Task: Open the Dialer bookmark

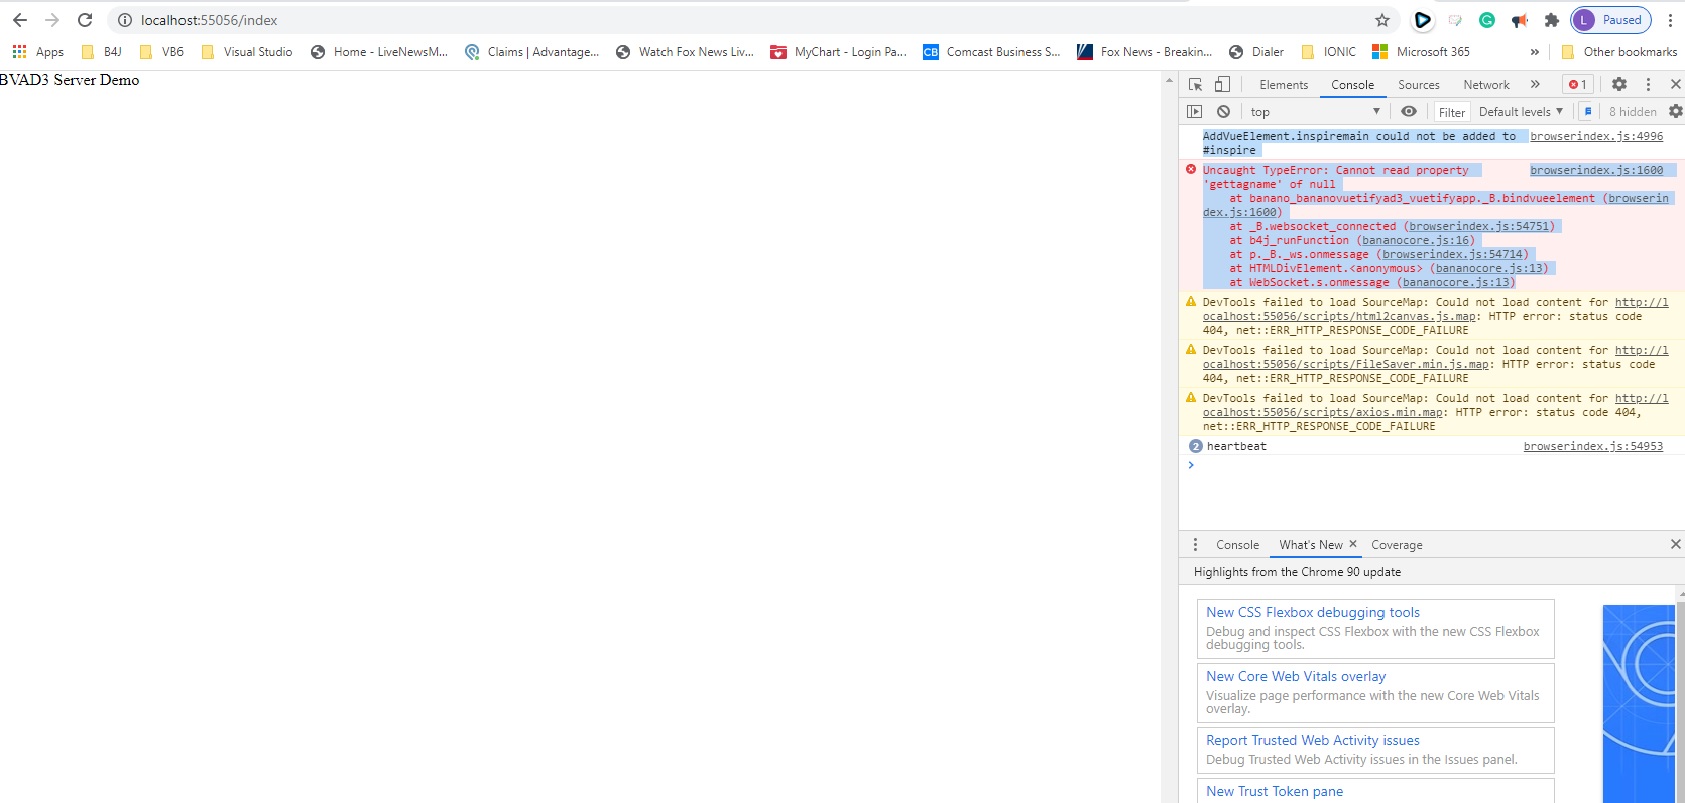Action: coord(1256,52)
